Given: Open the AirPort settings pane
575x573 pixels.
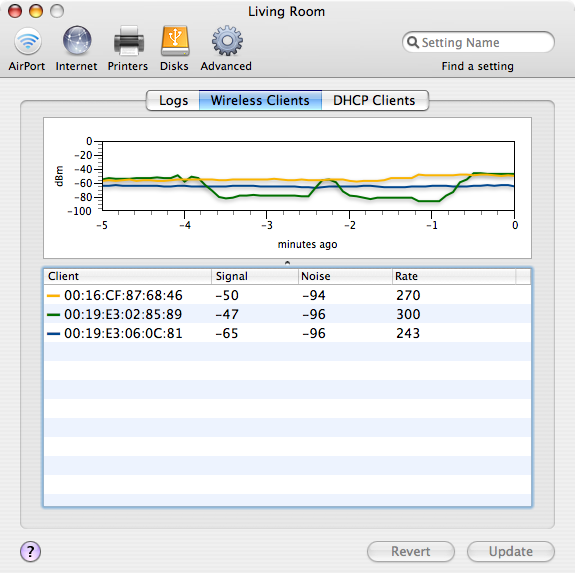Looking at the screenshot, I should click(x=27, y=49).
